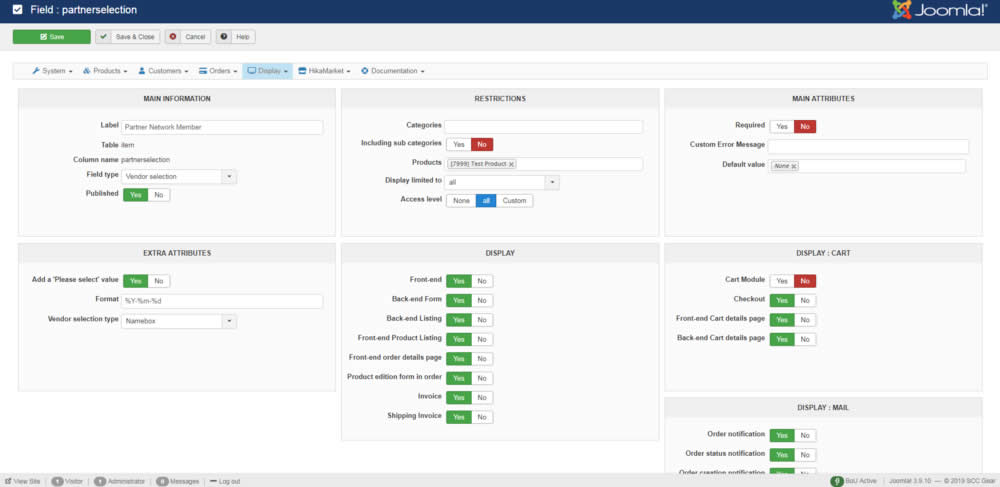Screen dimensions: 1000x487
Task: Open the HikaMarket menu
Action: click(325, 71)
